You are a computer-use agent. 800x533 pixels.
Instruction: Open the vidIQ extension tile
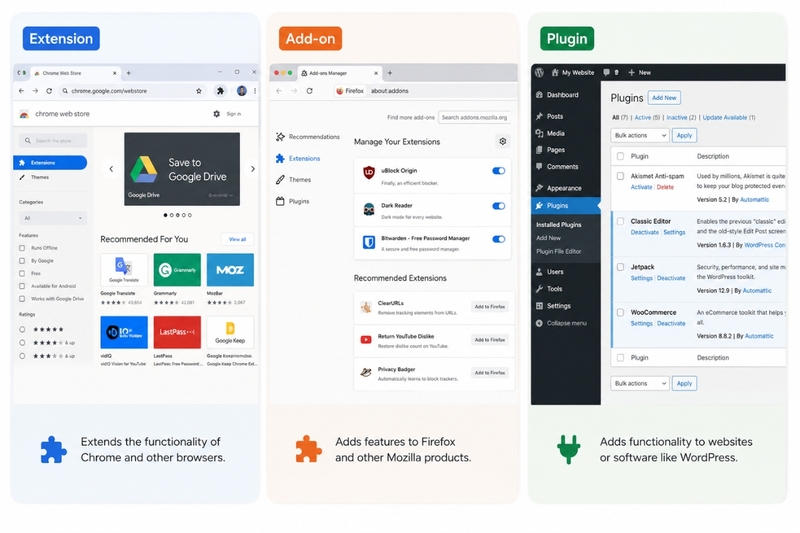pos(124,332)
